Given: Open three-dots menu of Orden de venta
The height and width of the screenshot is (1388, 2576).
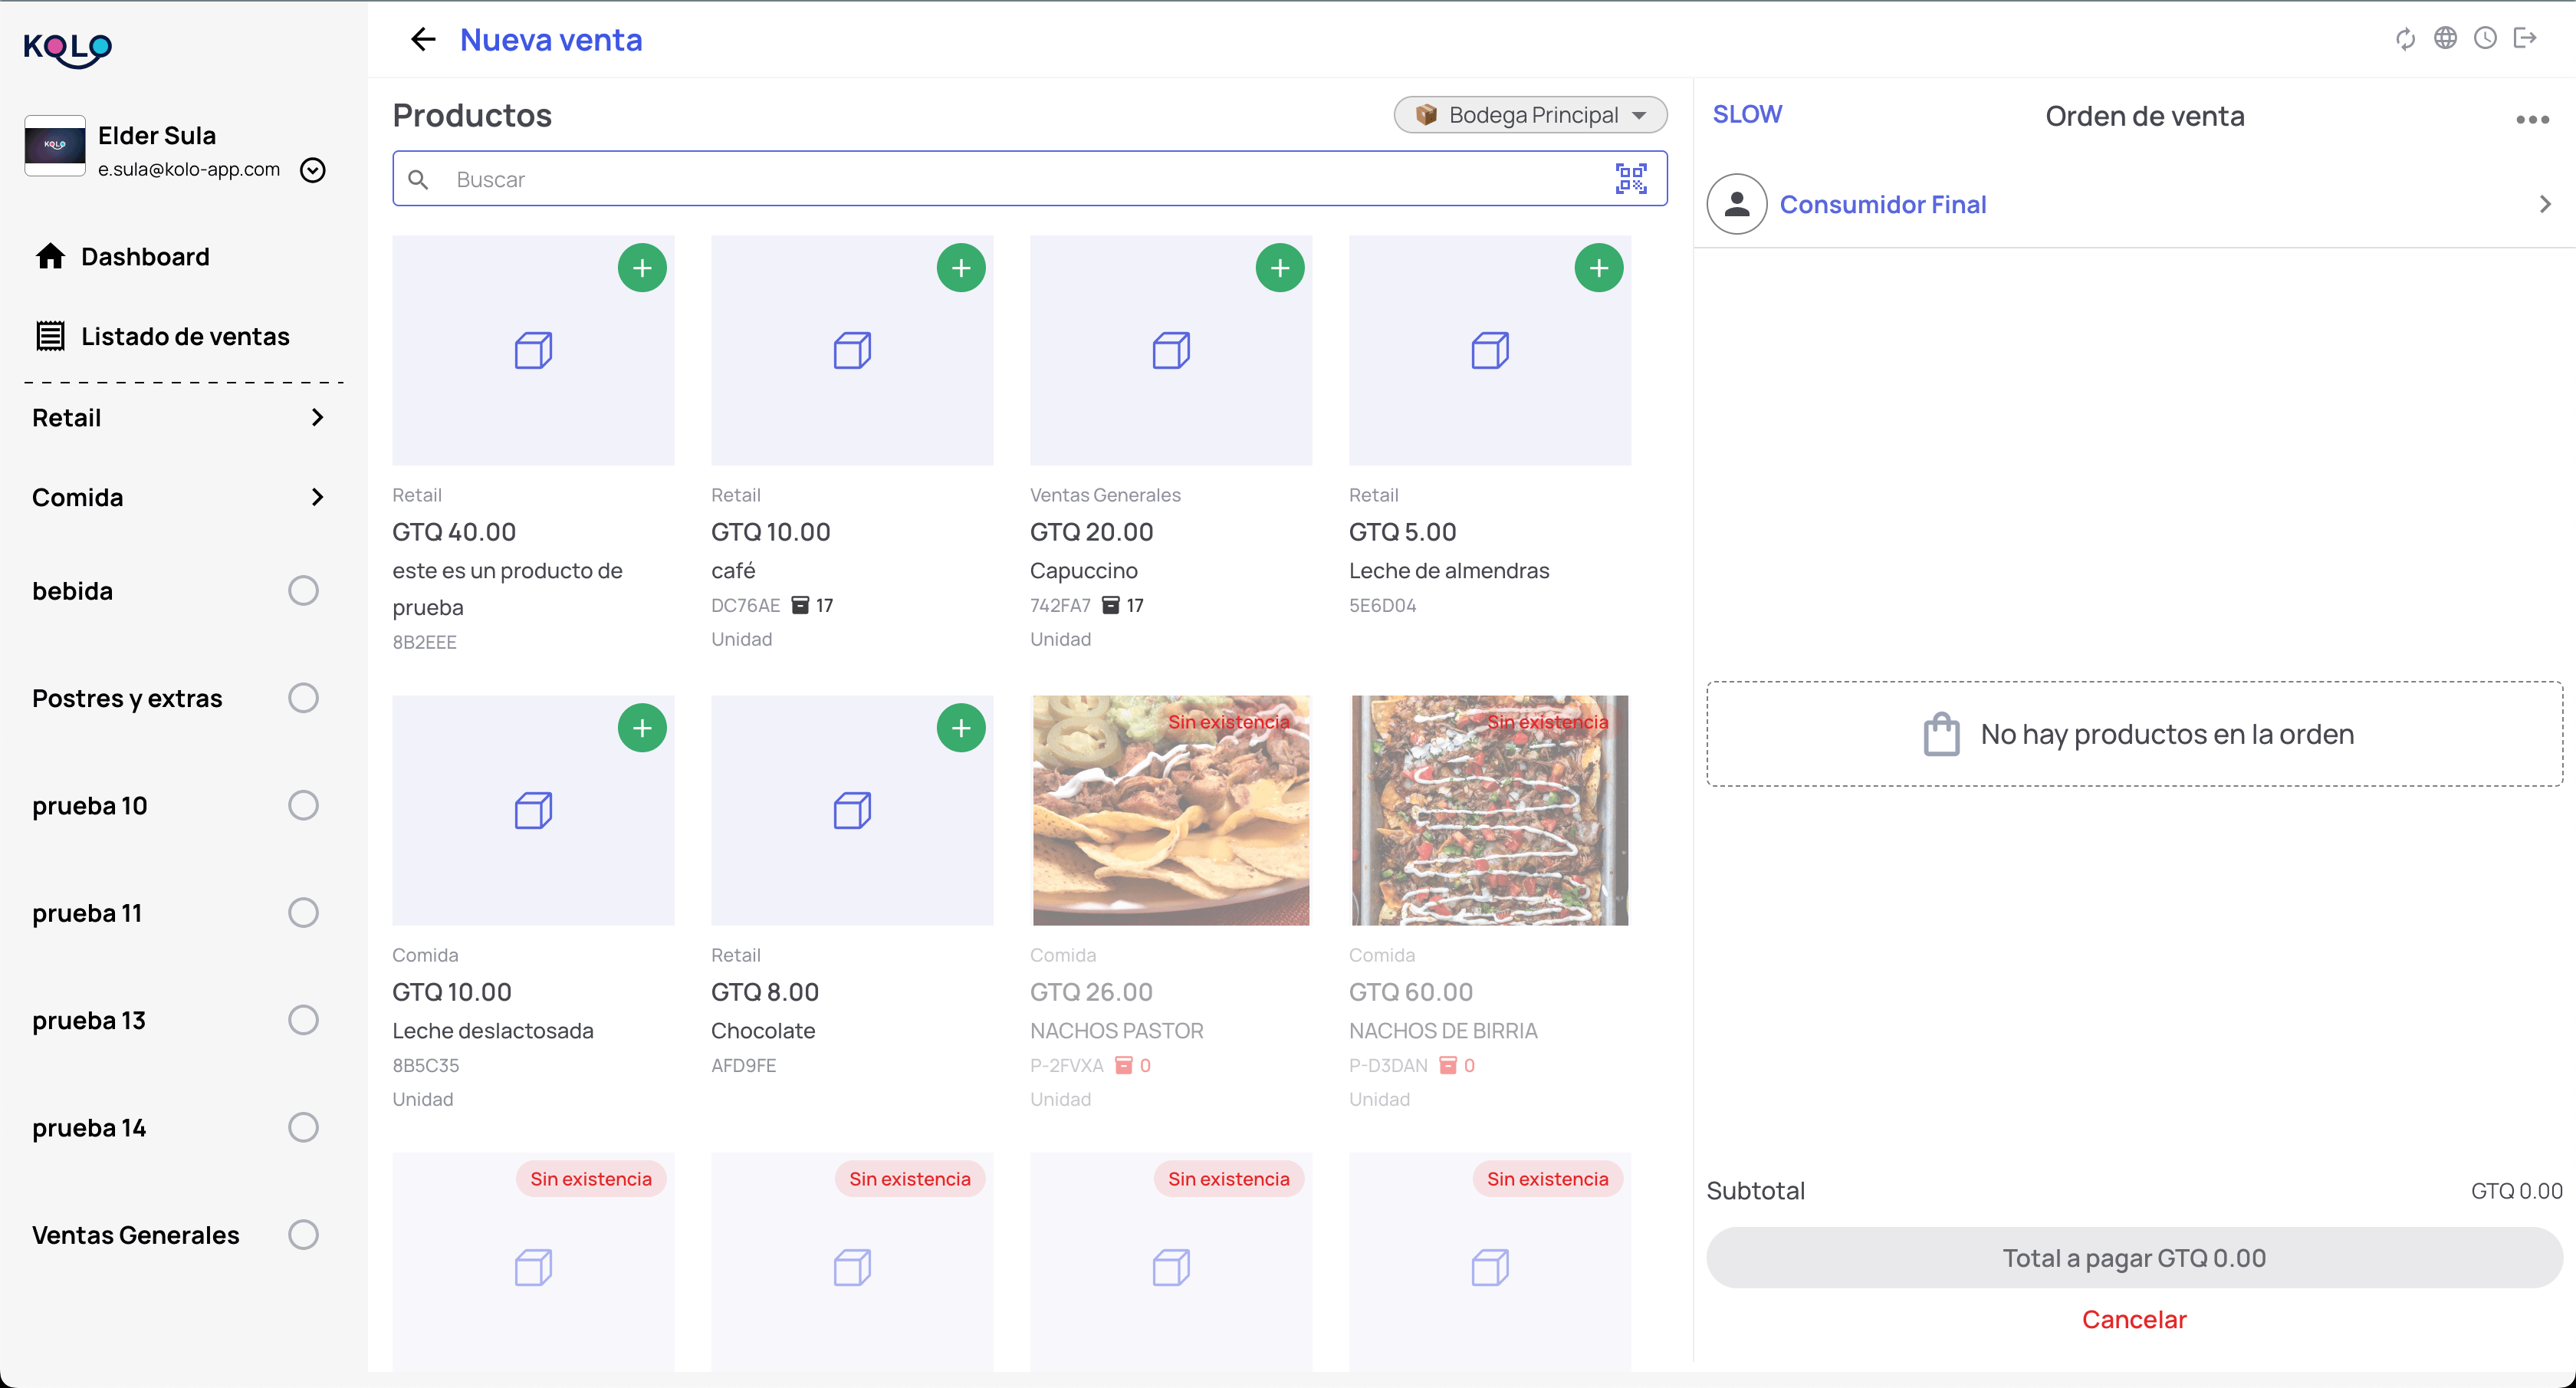Looking at the screenshot, I should (2532, 120).
